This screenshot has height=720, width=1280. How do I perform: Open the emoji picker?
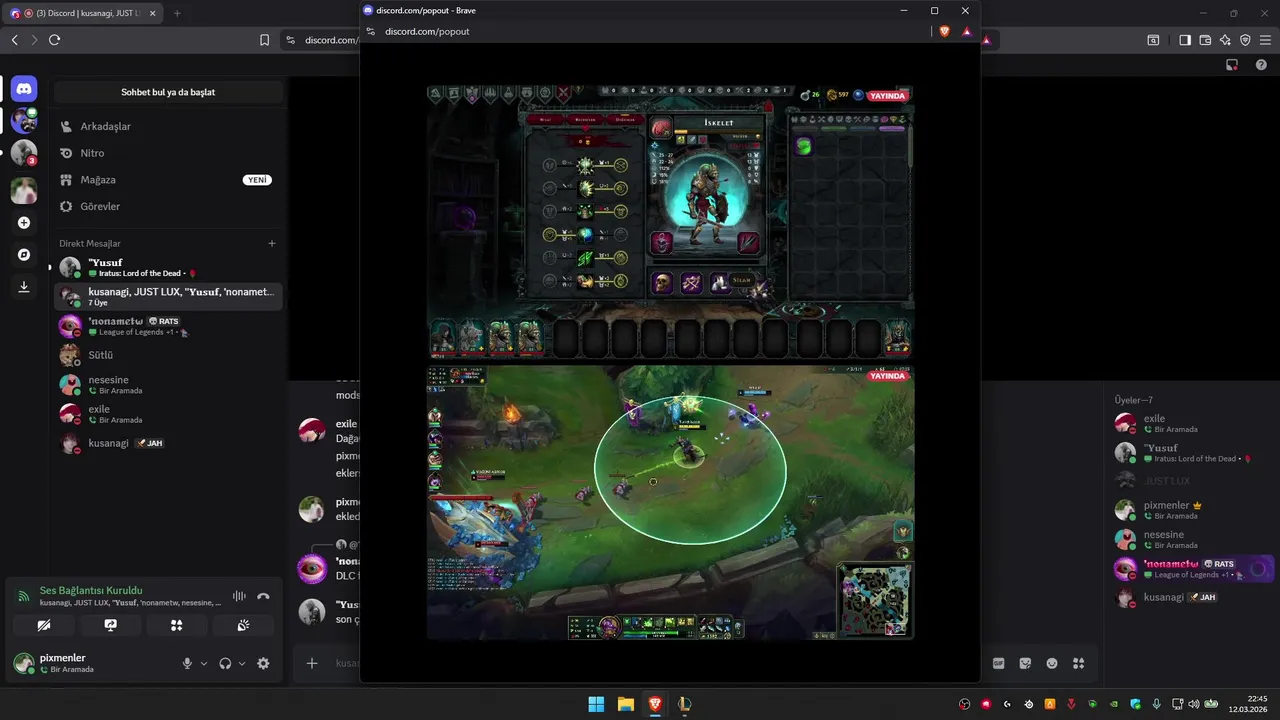(1052, 663)
